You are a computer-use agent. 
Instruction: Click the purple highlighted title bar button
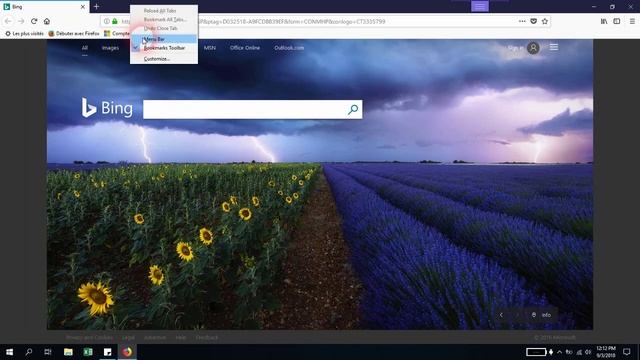point(480,6)
